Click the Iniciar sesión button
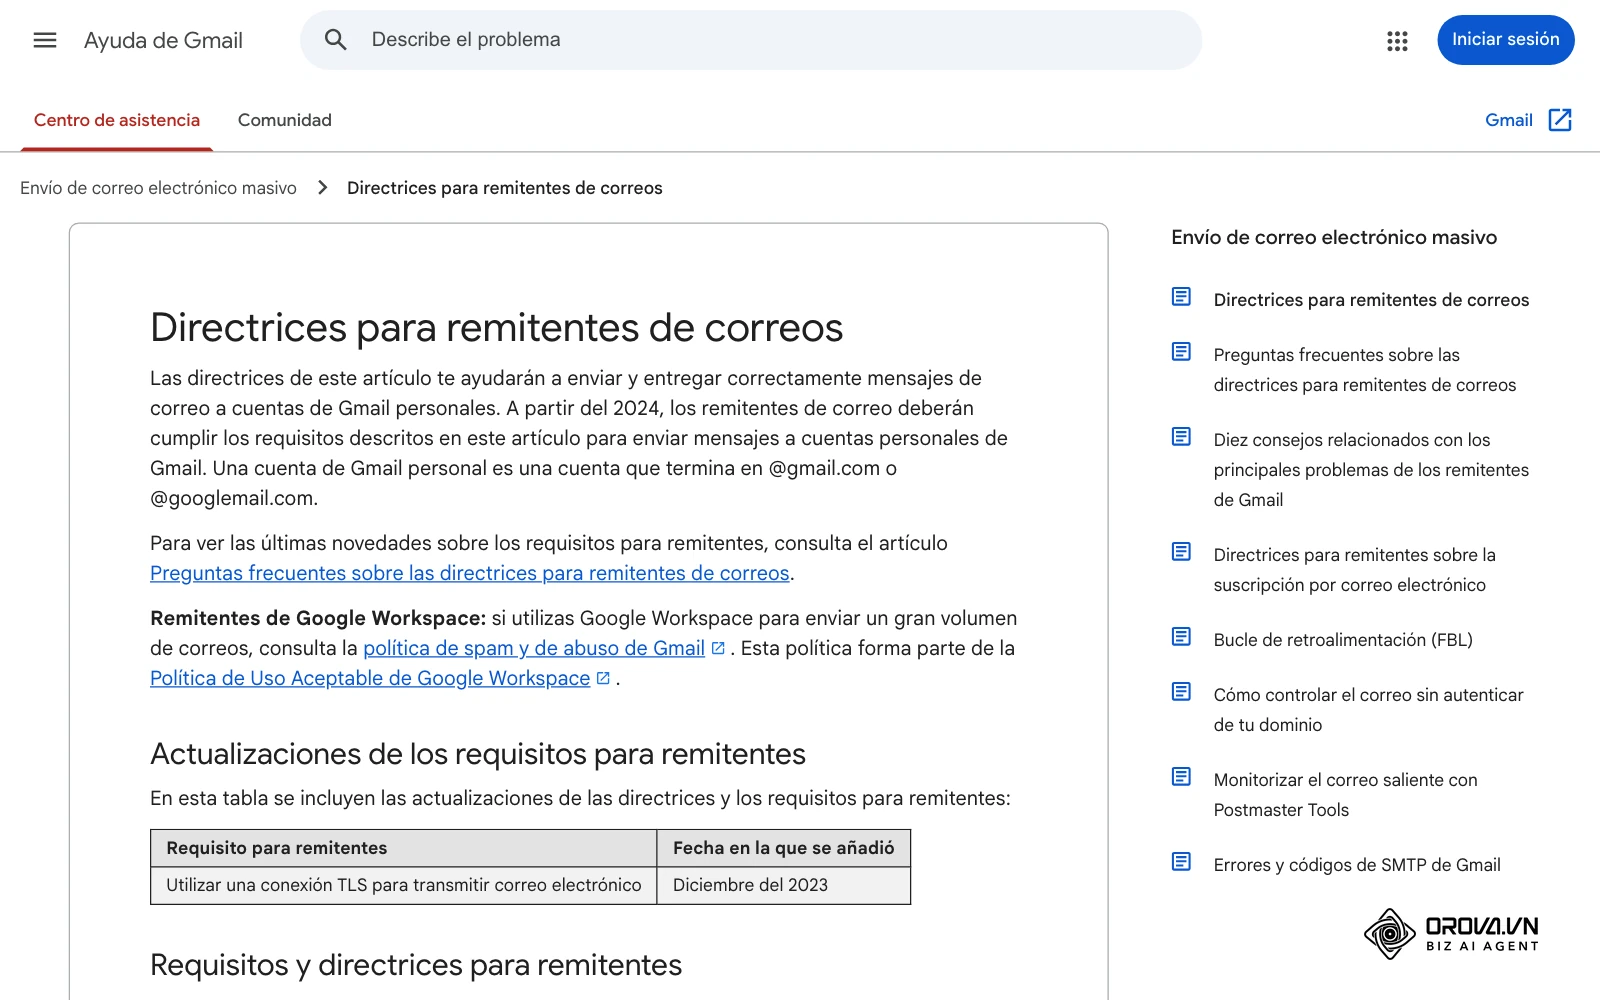Screen dimensions: 1600x1000 [x=1506, y=40]
